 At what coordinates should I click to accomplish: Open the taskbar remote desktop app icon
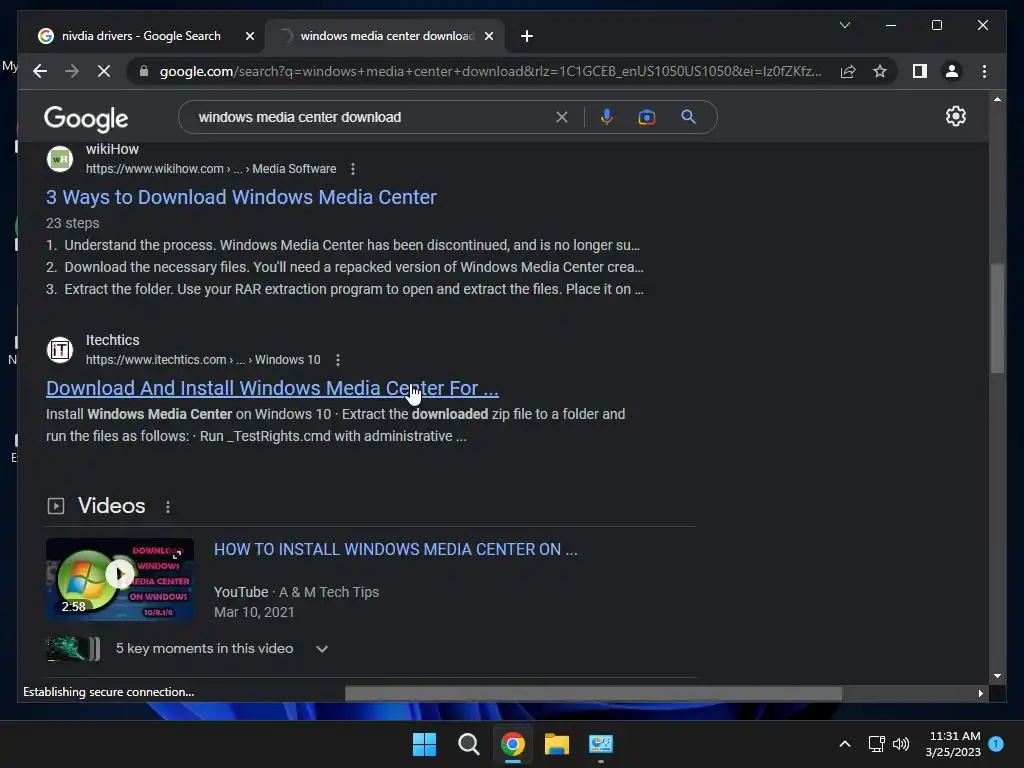(x=601, y=744)
